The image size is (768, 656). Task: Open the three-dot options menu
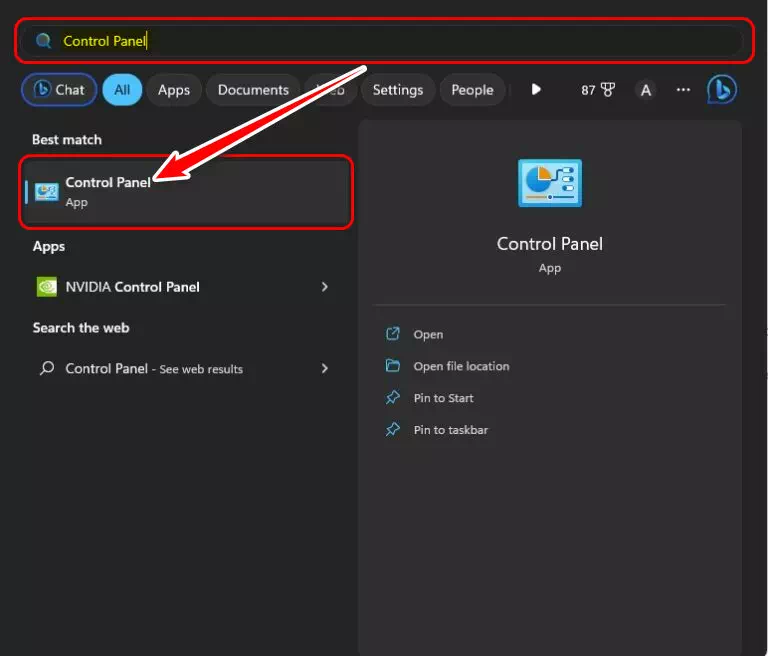pyautogui.click(x=683, y=90)
